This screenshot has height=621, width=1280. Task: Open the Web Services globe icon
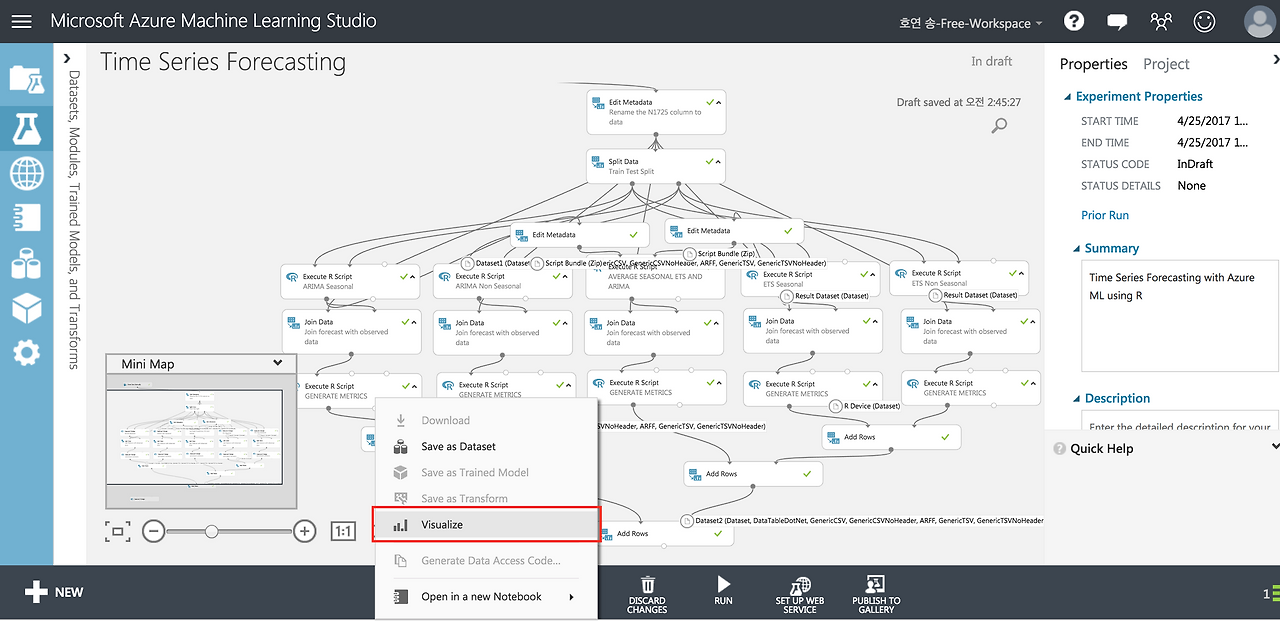click(26, 172)
